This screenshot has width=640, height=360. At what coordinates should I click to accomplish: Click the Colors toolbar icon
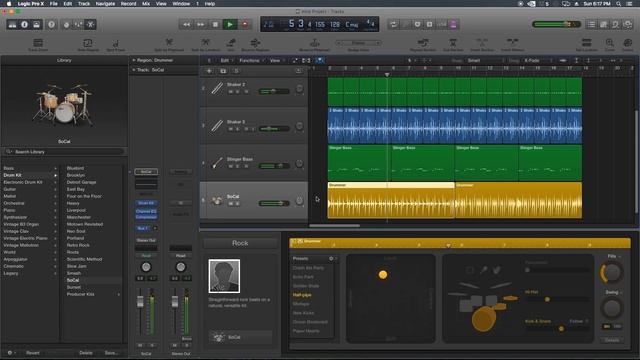[x=628, y=43]
